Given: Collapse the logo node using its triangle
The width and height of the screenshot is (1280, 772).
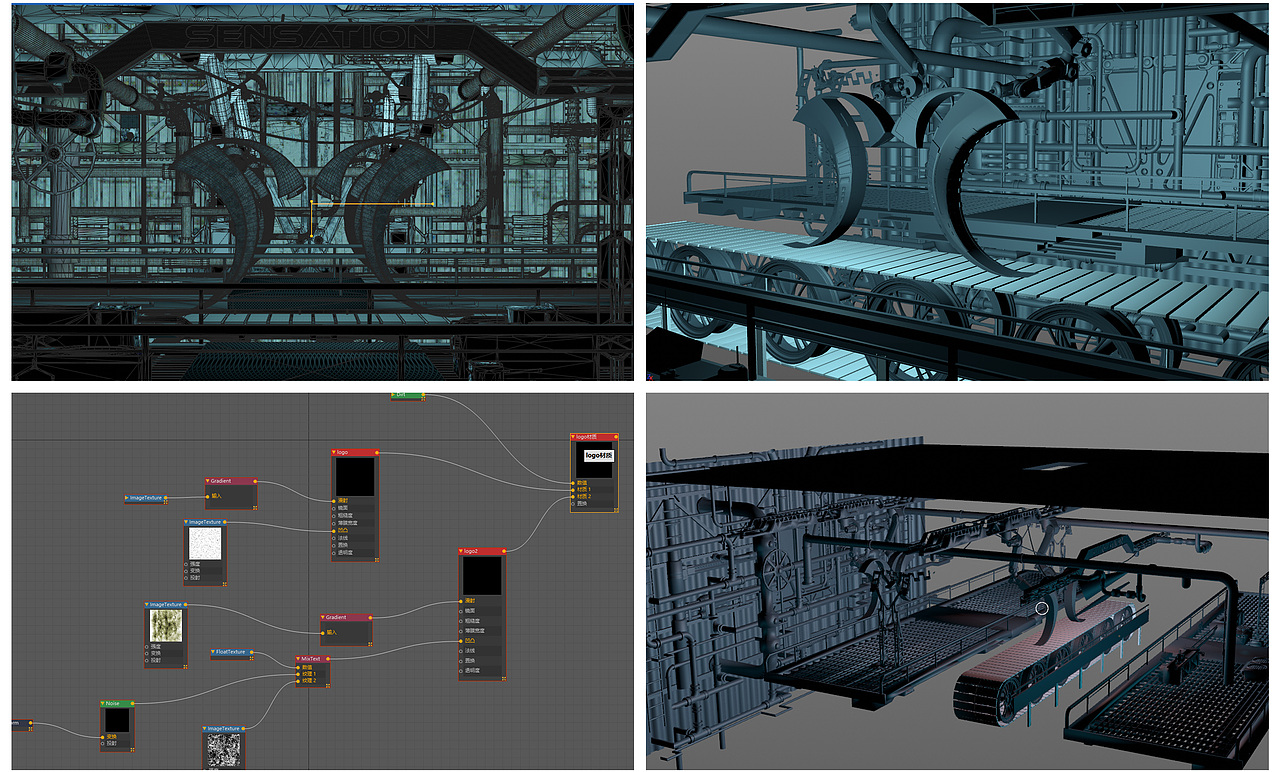Looking at the screenshot, I should [x=334, y=452].
